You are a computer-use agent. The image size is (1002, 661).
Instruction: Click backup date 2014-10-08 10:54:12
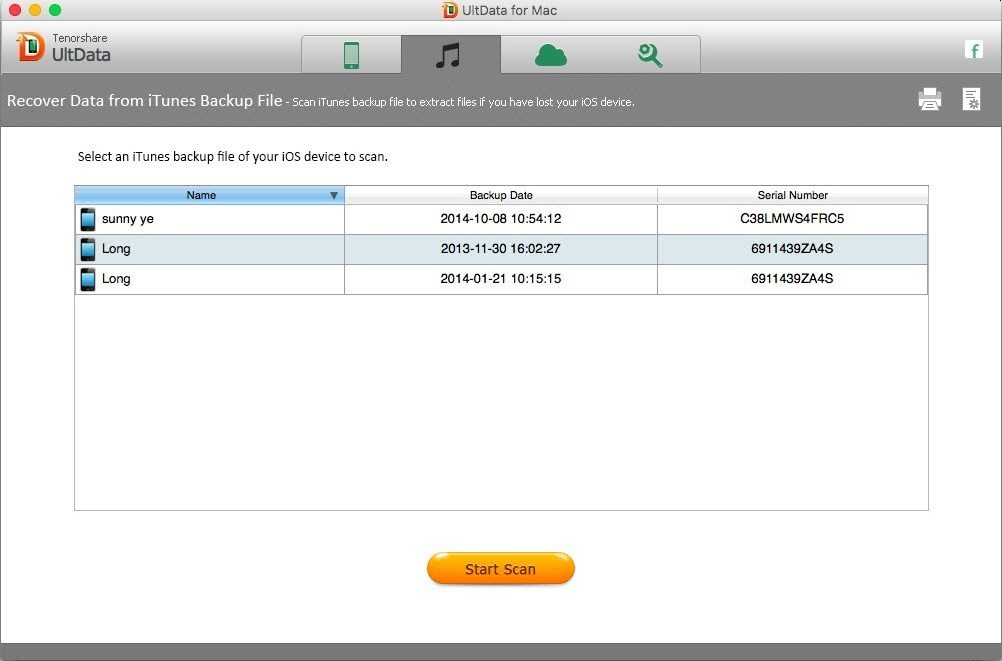tap(501, 219)
